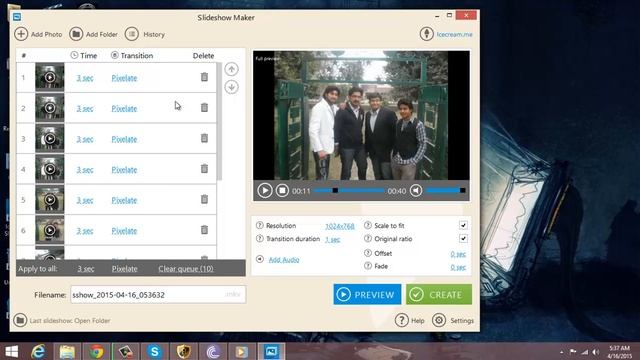This screenshot has height=360, width=640.
Task: Select slide 3 thumbnail
Action: click(50, 138)
